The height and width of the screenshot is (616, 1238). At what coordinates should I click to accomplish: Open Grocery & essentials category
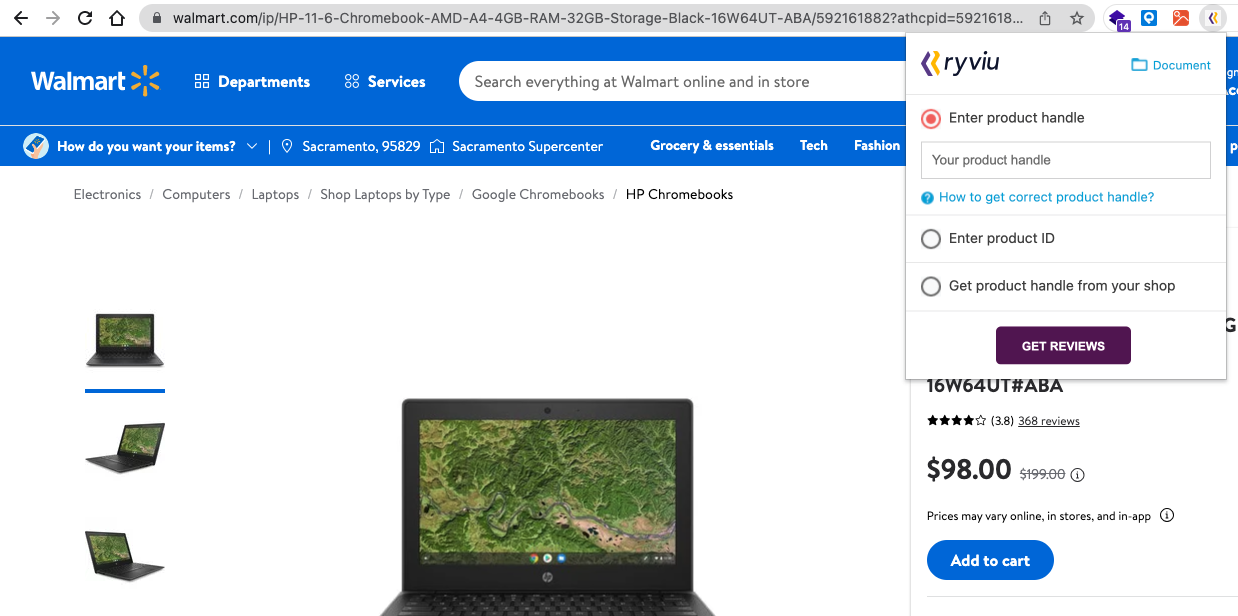point(712,146)
